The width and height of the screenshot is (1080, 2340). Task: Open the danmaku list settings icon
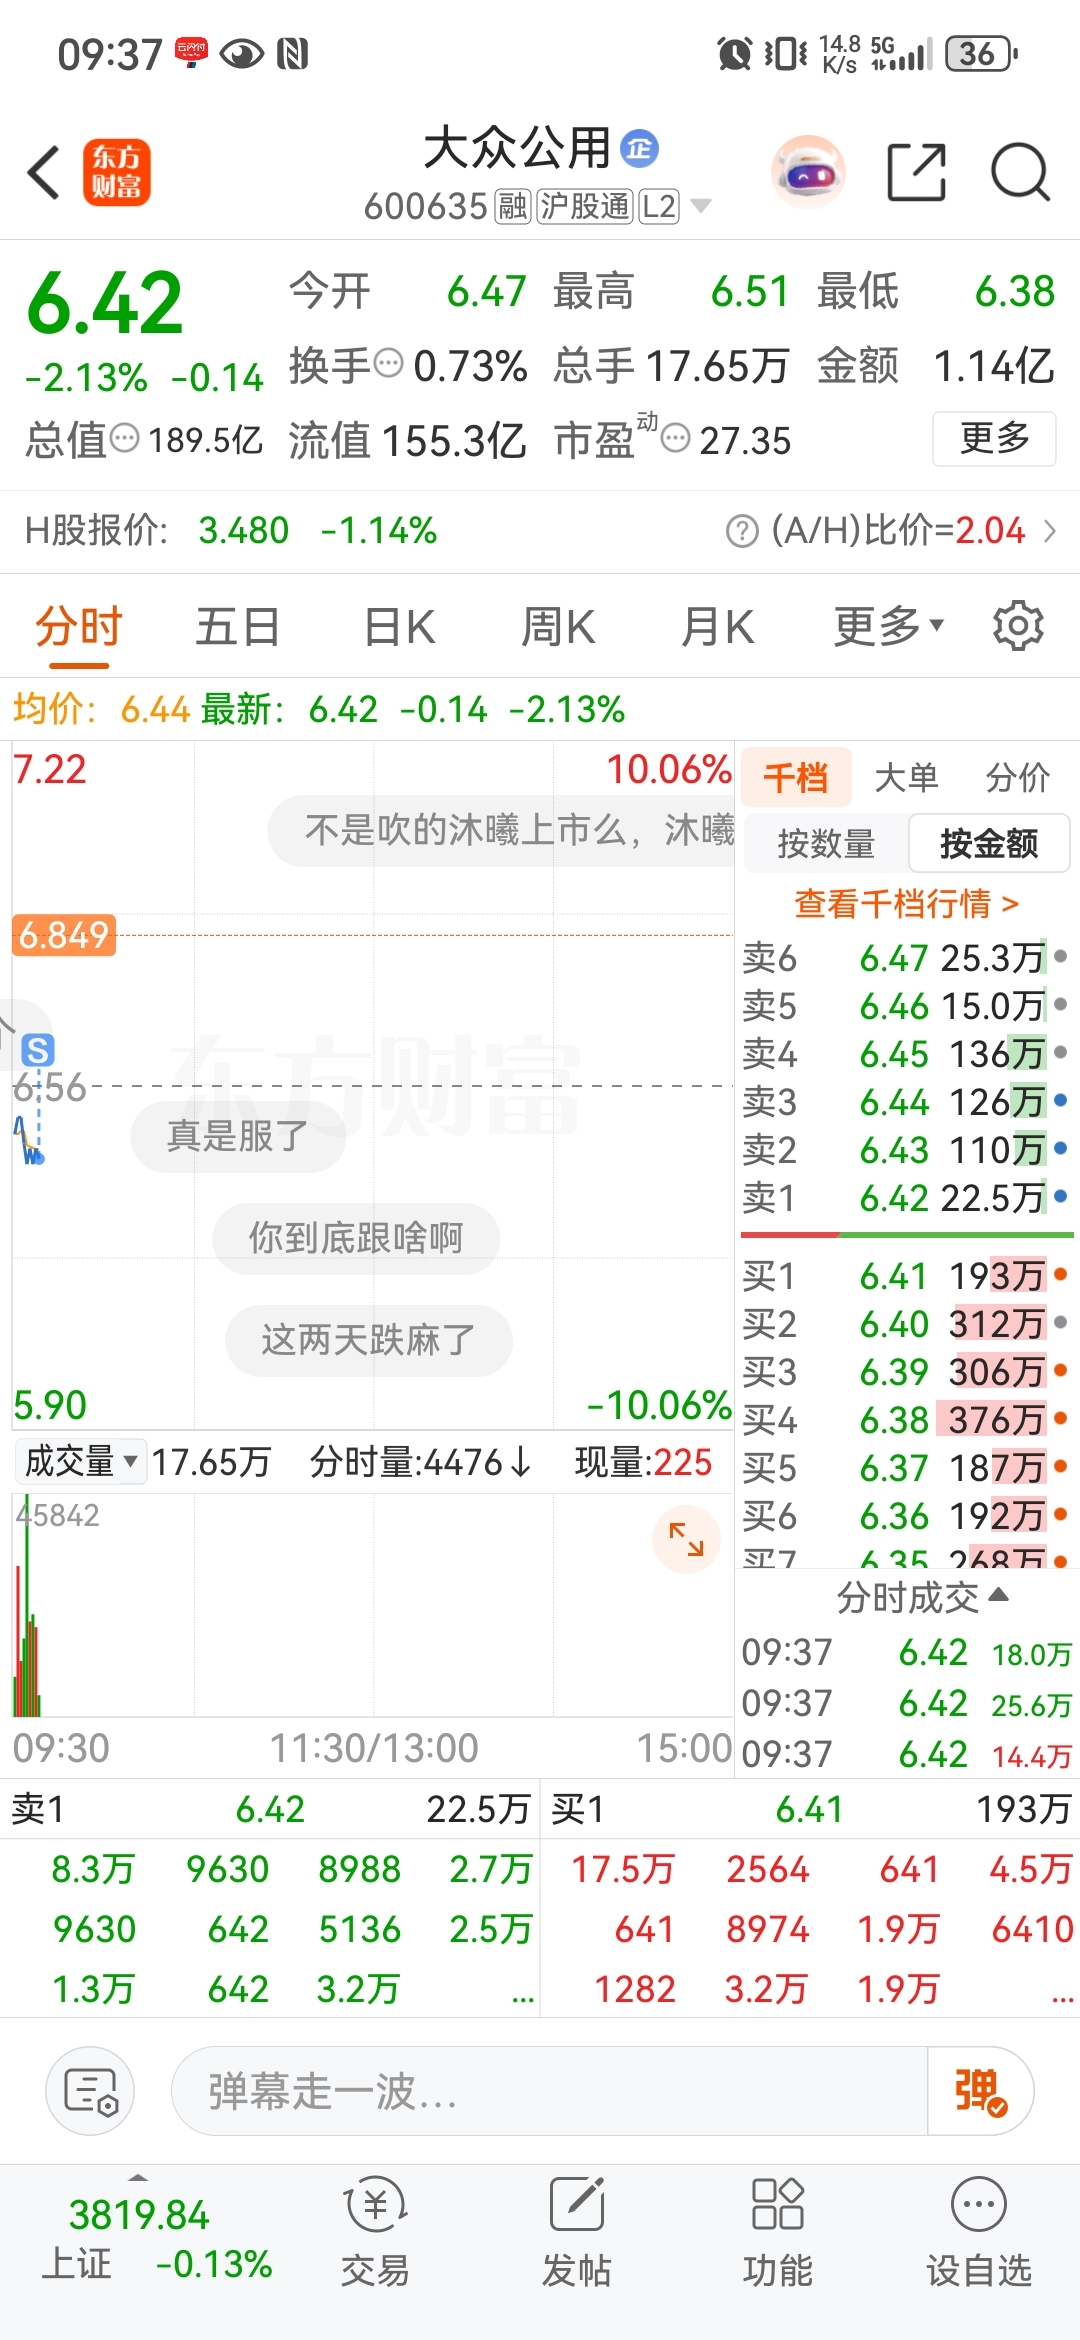point(90,2091)
